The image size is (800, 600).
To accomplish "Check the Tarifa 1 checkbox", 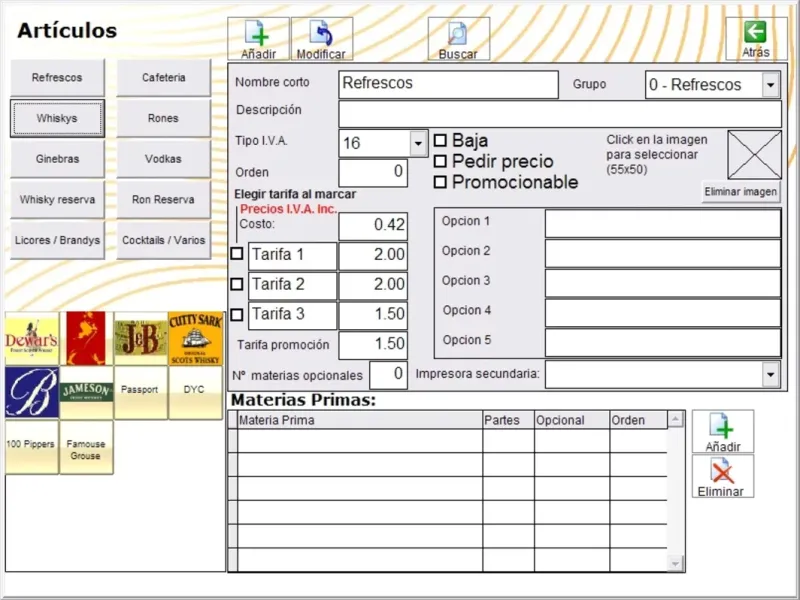I will coord(237,254).
